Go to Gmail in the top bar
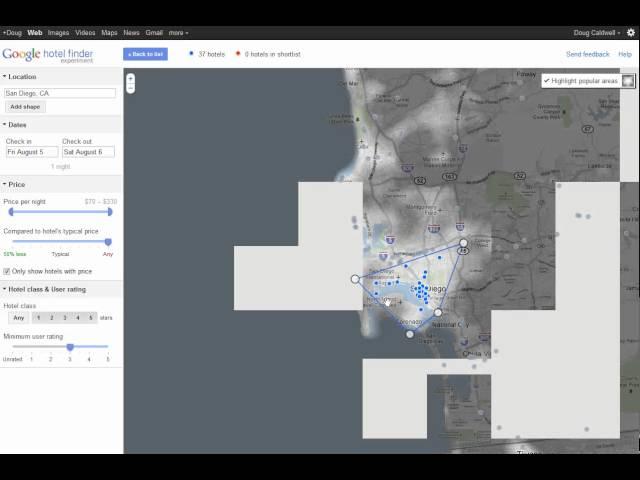Viewport: 640px width, 480px height. click(x=154, y=33)
